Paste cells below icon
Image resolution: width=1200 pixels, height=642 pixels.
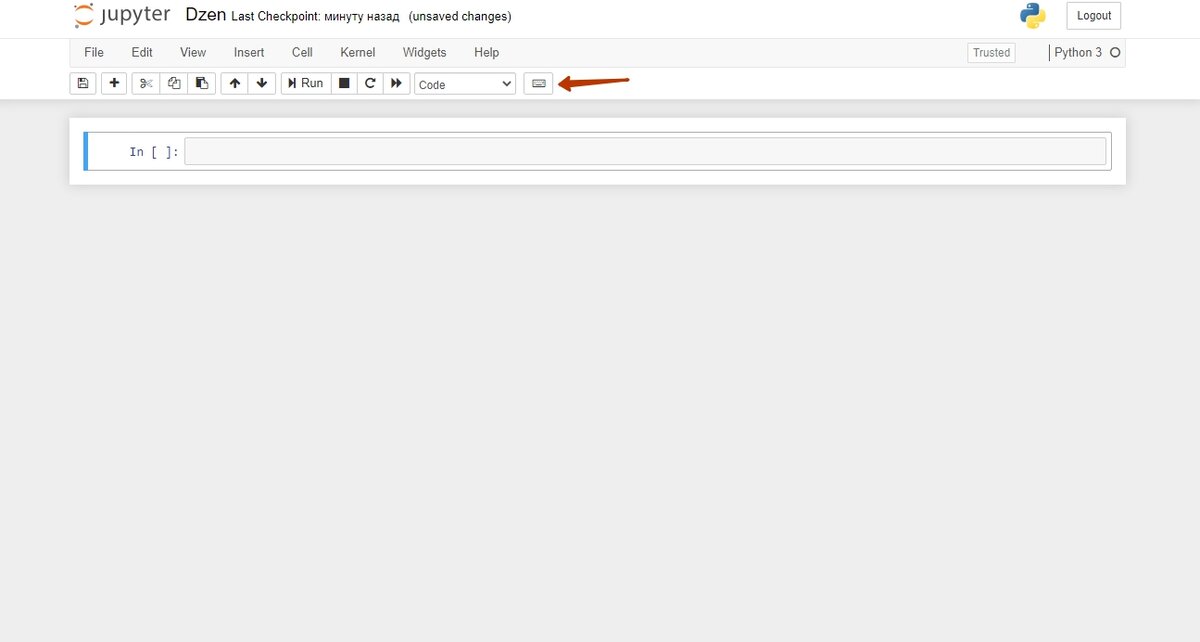202,84
